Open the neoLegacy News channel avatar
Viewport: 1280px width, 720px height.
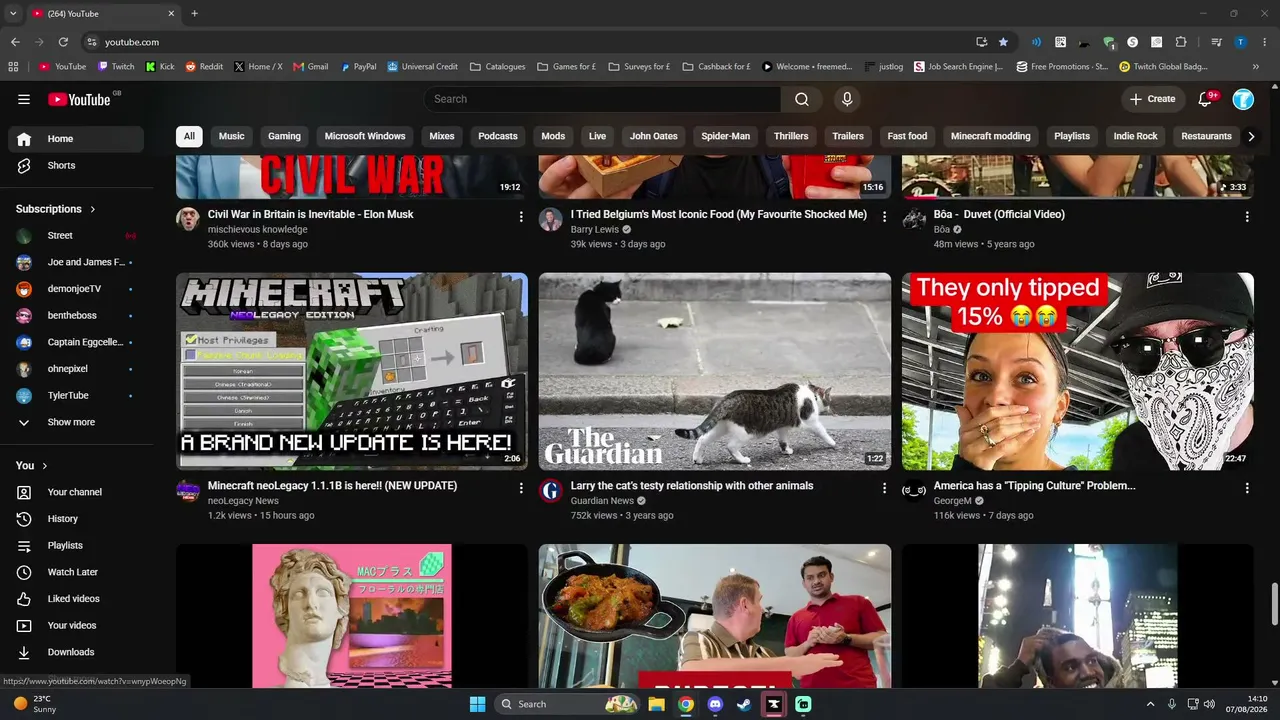(188, 491)
